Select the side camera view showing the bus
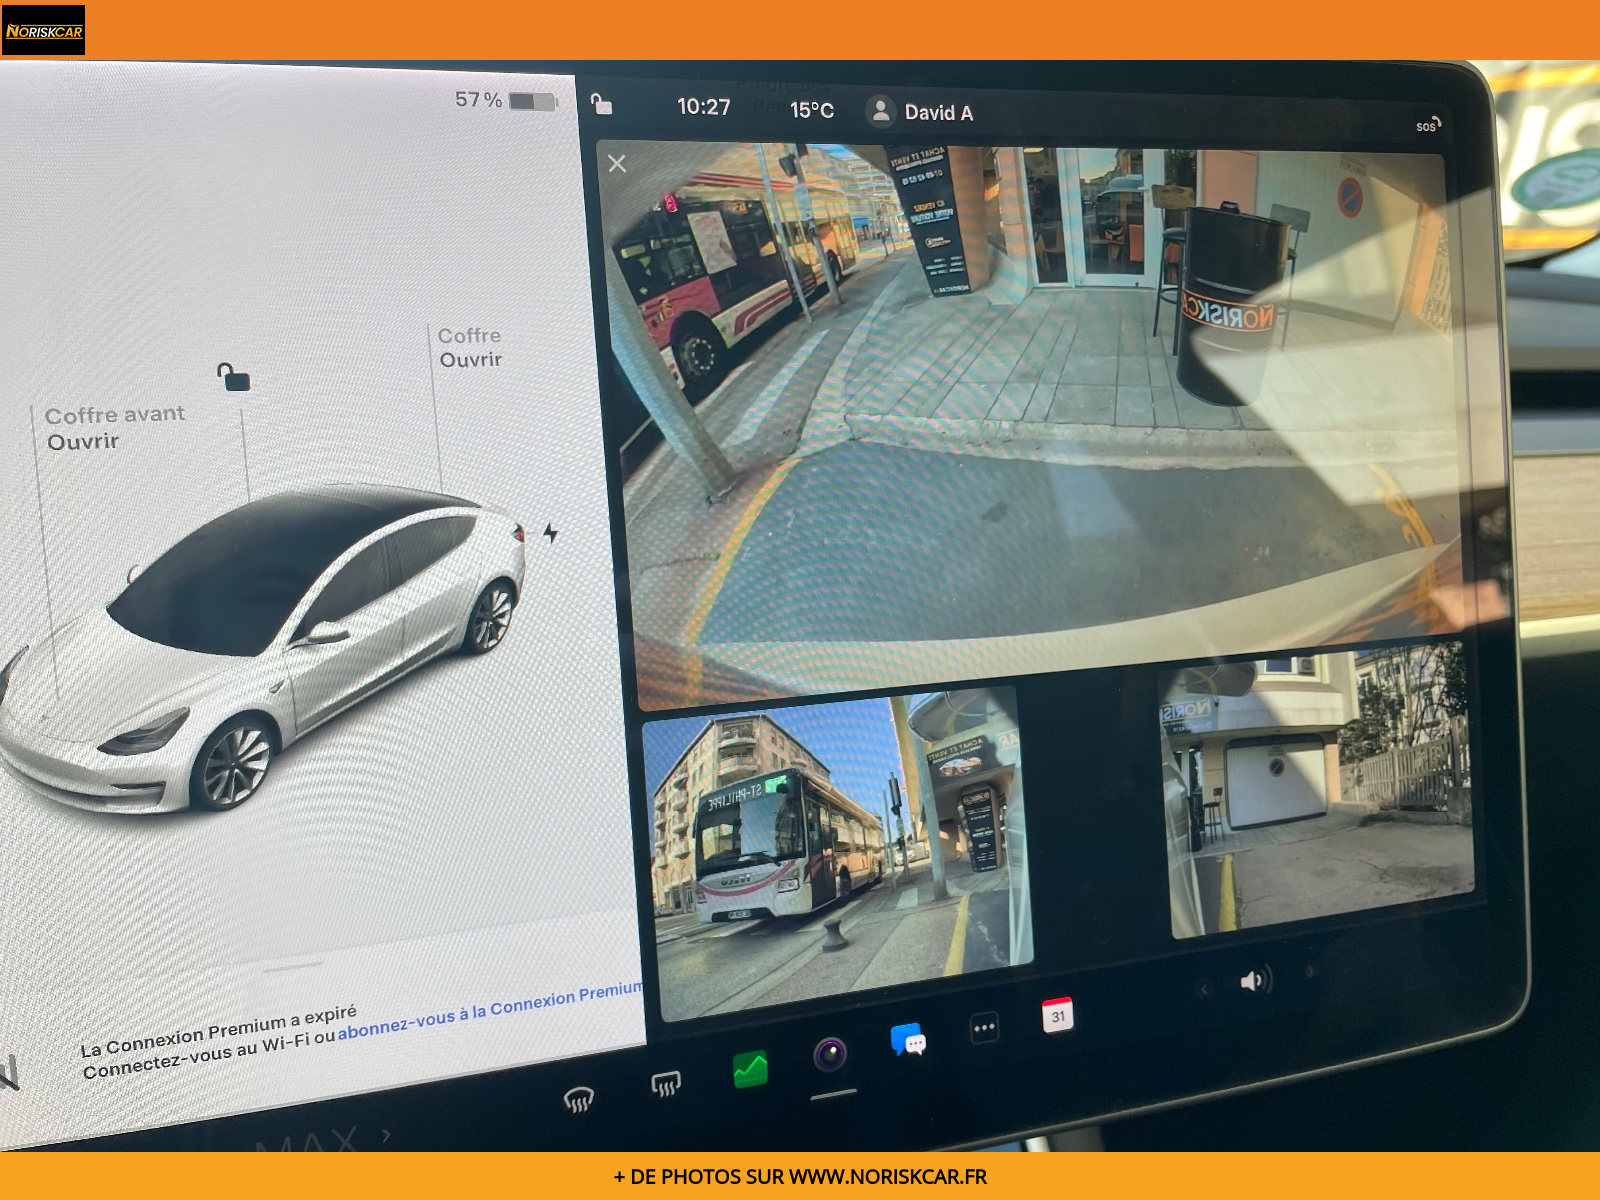1600x1200 pixels. click(838, 855)
